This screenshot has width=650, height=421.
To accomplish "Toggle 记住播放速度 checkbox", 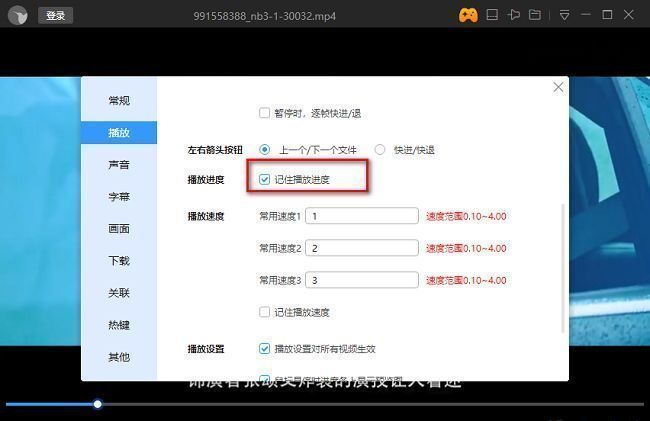I will pyautogui.click(x=264, y=312).
